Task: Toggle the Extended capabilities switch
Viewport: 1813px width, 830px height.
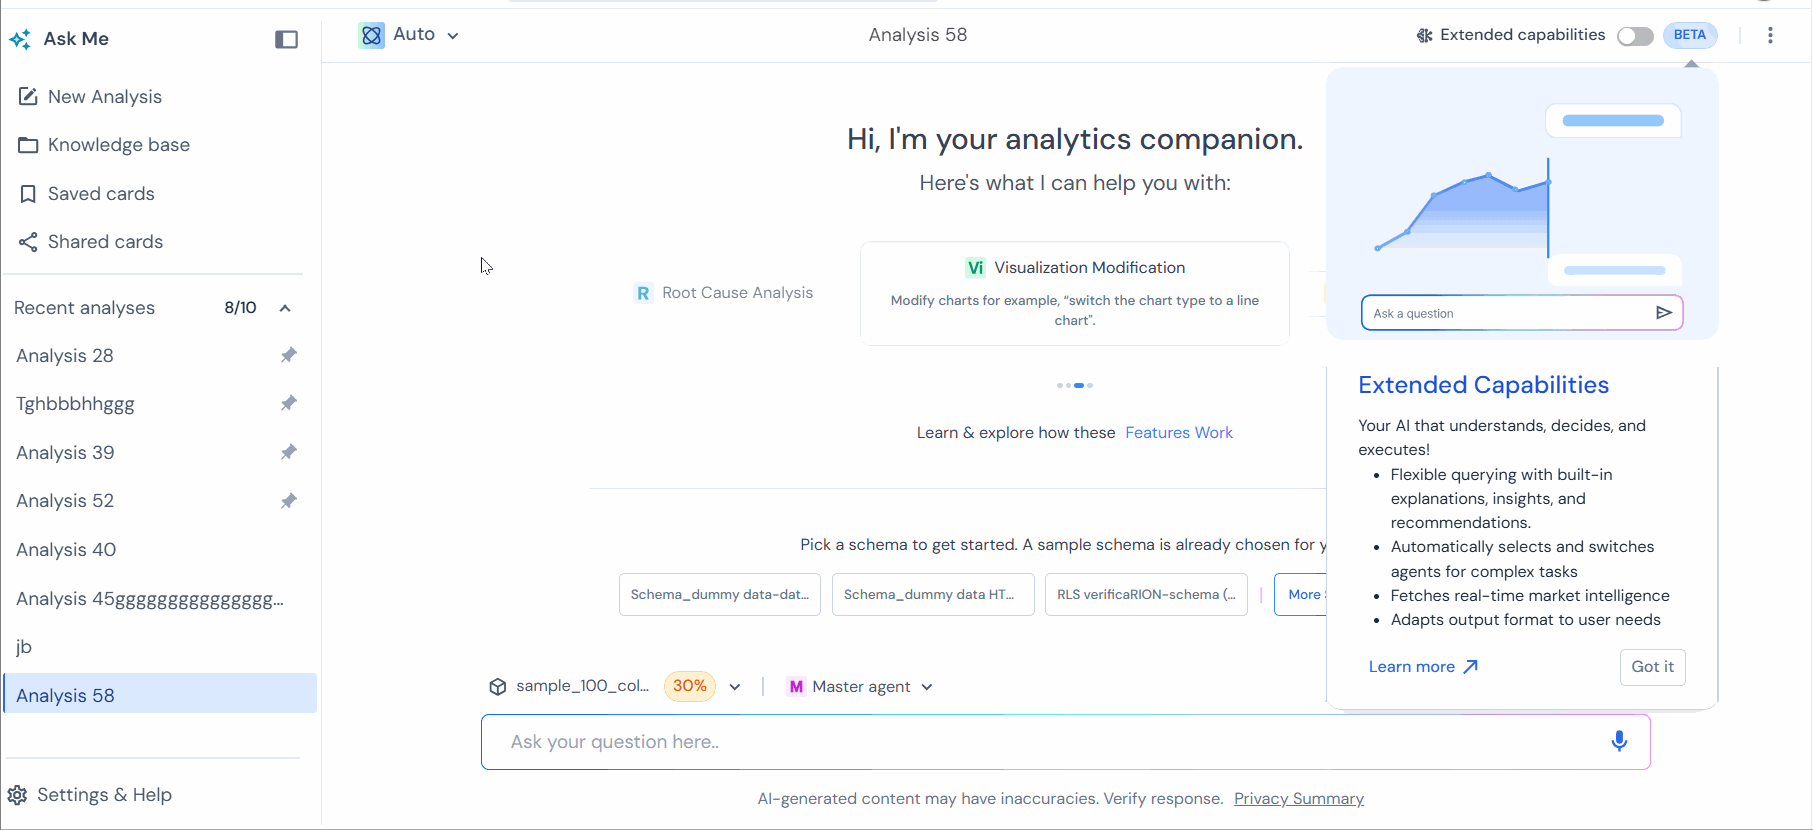Action: (x=1635, y=36)
